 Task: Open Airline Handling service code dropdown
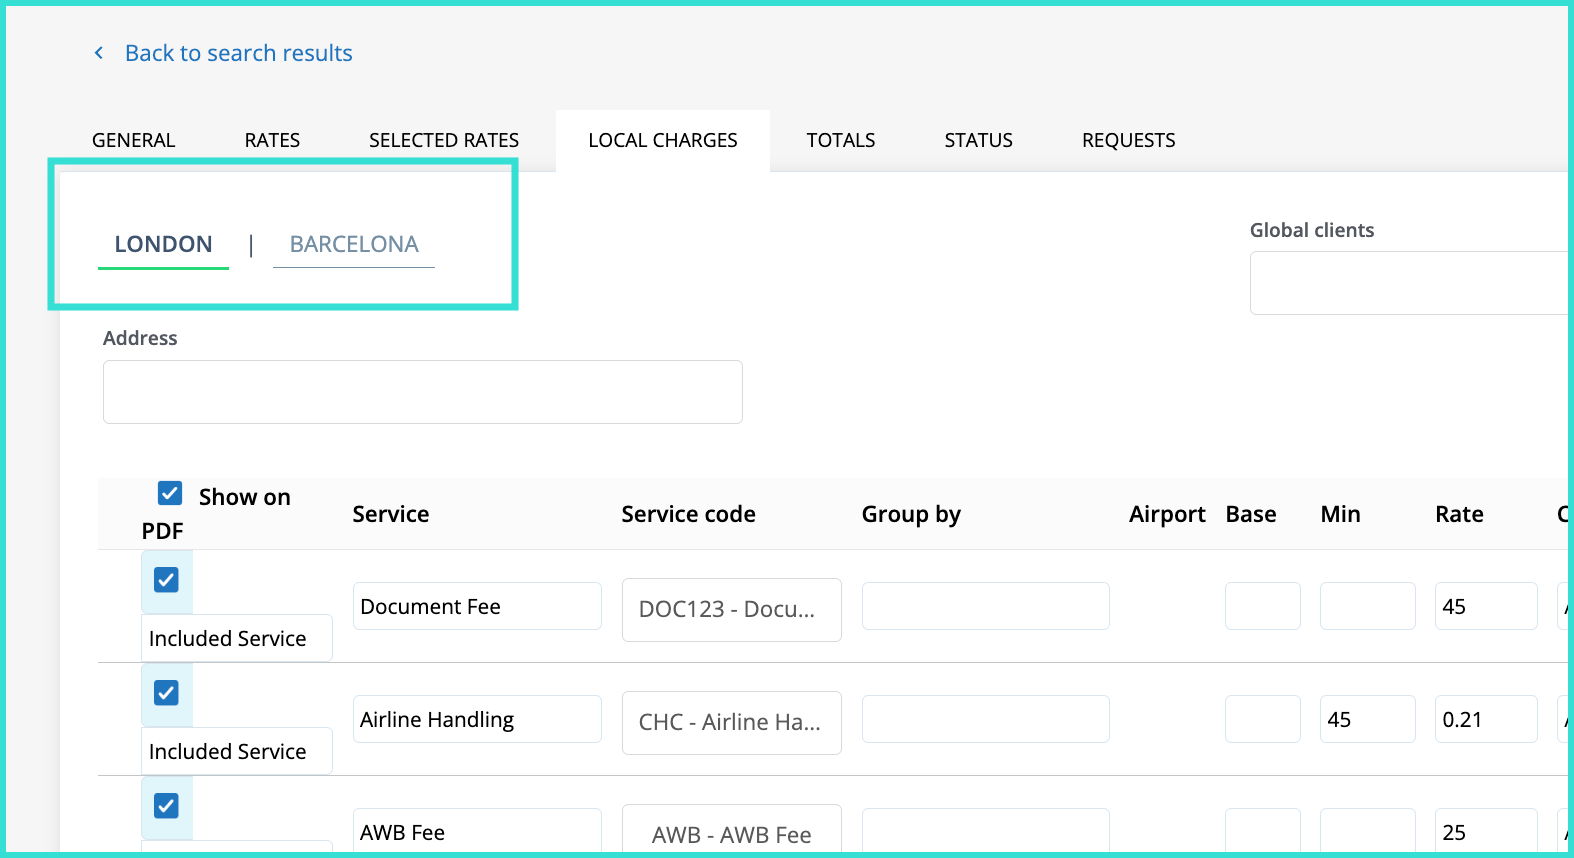pos(731,722)
